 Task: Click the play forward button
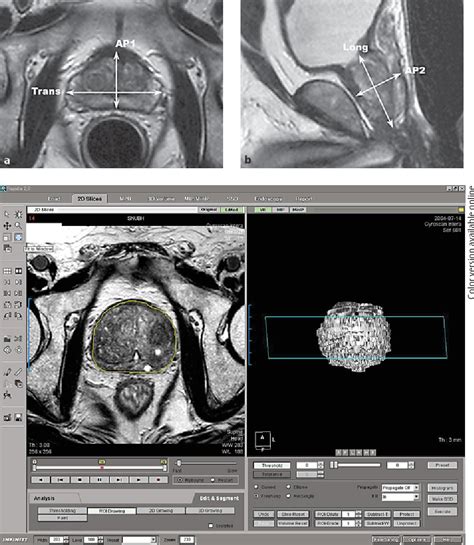click(x=139, y=480)
